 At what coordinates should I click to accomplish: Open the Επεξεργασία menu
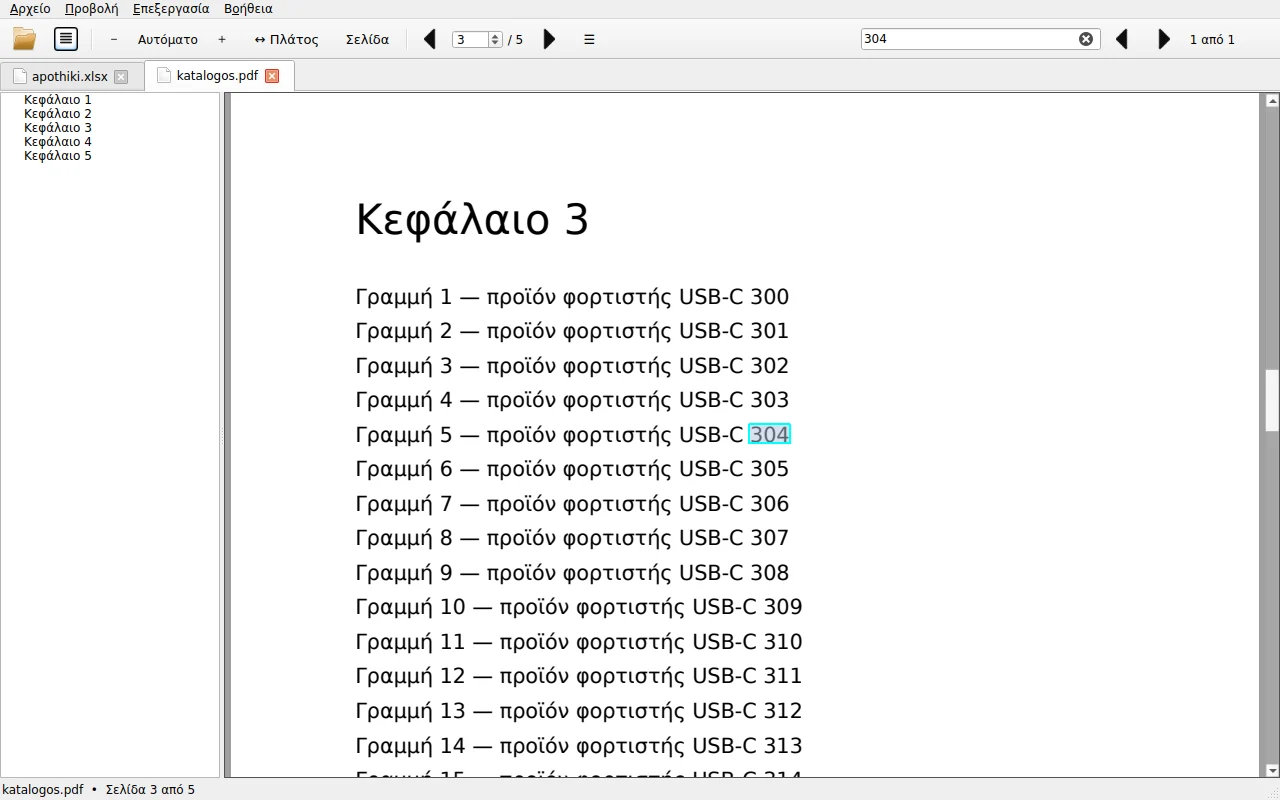pyautogui.click(x=171, y=9)
